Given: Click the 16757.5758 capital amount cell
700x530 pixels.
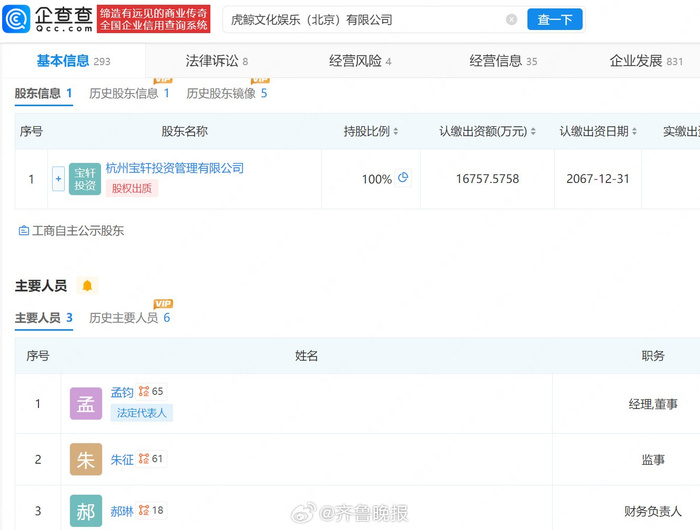Looking at the screenshot, I should 488,179.
